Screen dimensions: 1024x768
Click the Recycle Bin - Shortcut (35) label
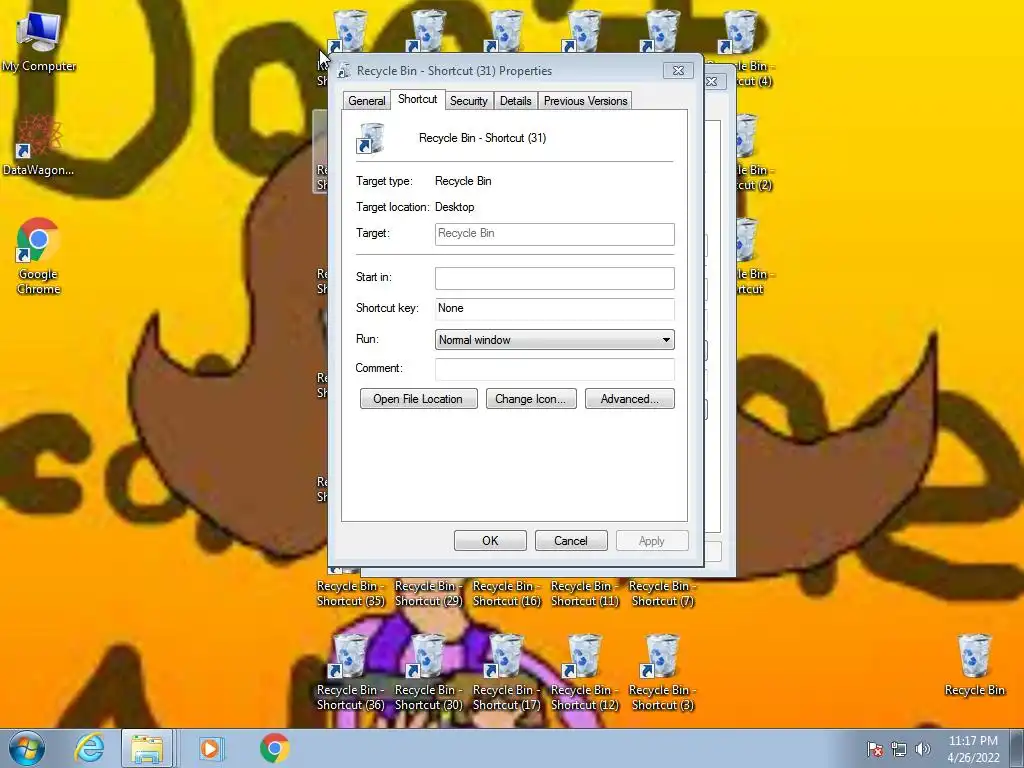tap(350, 594)
